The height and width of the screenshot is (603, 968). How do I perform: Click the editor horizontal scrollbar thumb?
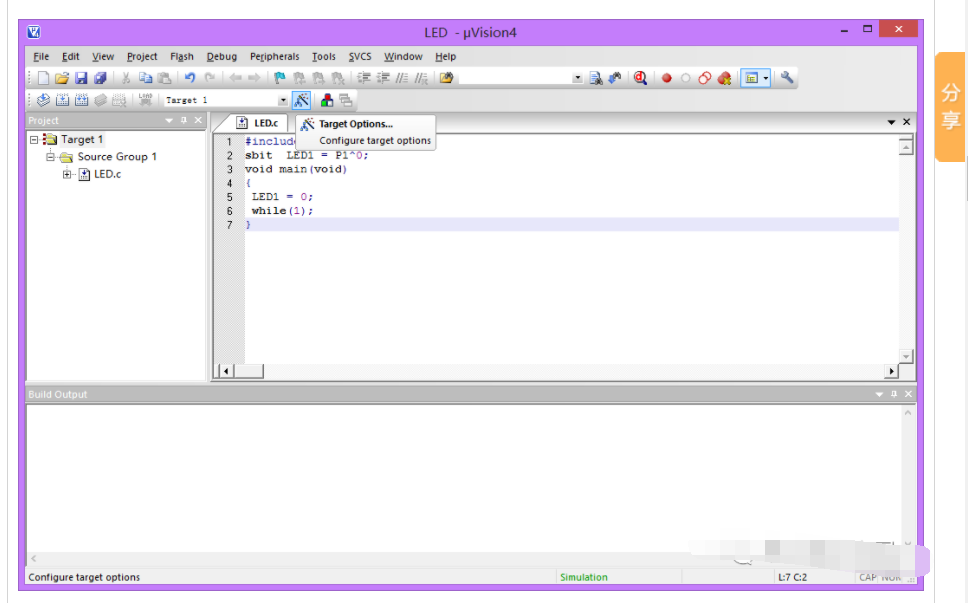pyautogui.click(x=248, y=371)
